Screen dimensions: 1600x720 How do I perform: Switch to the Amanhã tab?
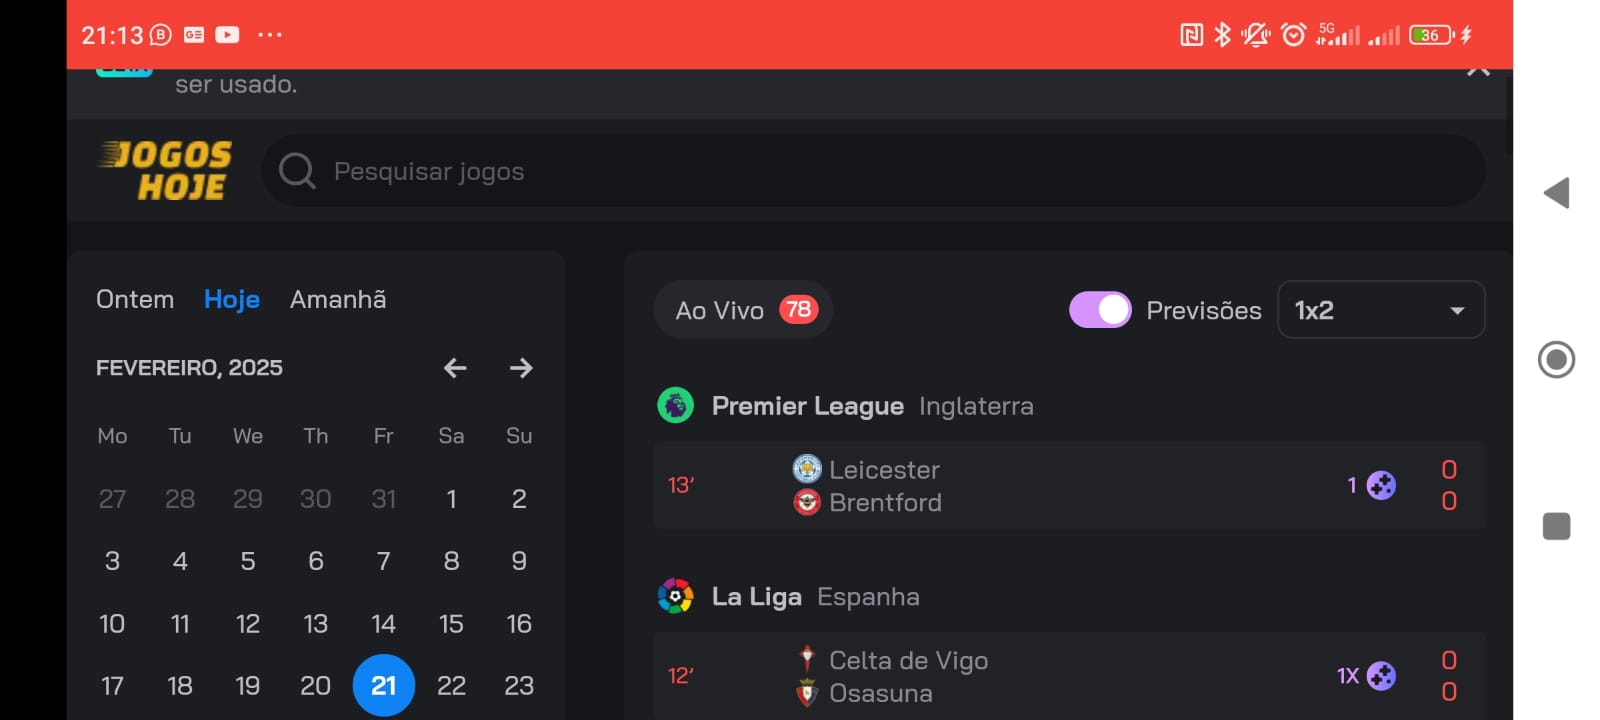pyautogui.click(x=338, y=299)
